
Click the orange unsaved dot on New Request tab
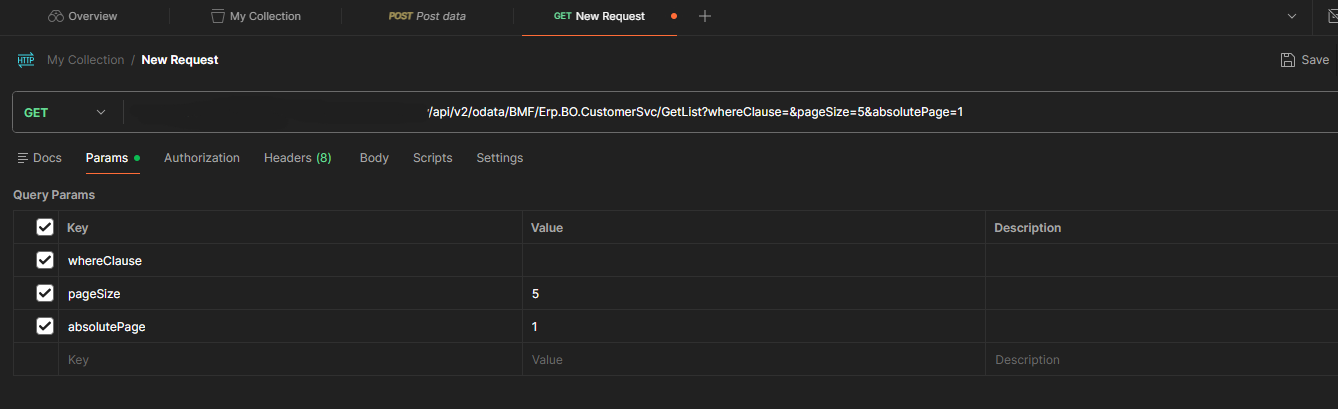tap(674, 16)
